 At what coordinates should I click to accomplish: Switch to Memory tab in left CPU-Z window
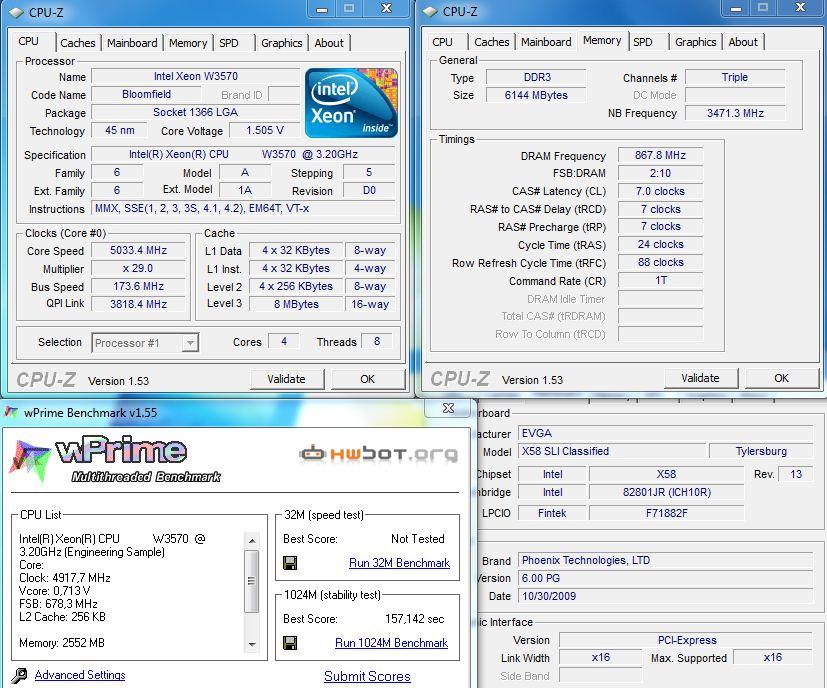(x=188, y=43)
